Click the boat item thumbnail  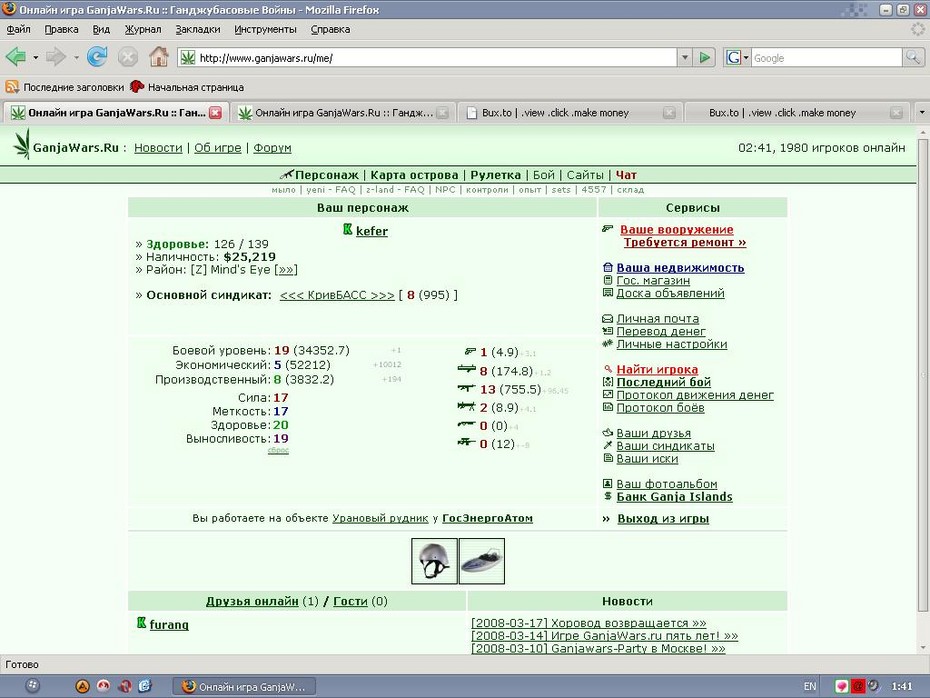(482, 561)
